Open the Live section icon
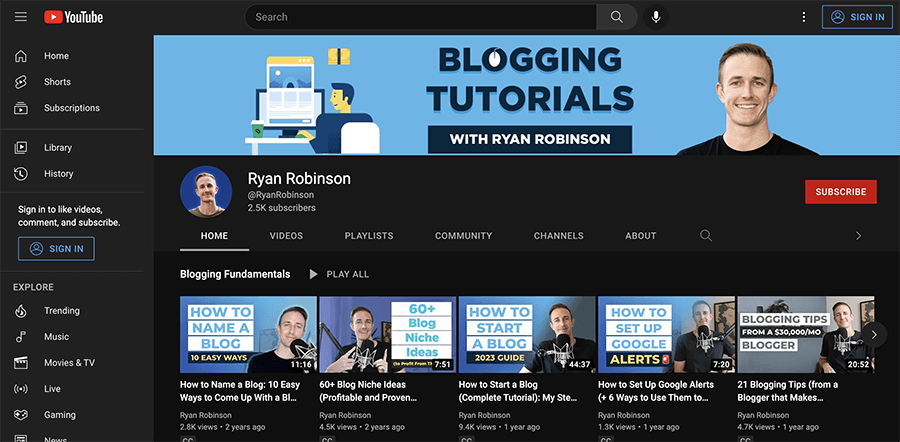The height and width of the screenshot is (442, 900). coord(21,389)
